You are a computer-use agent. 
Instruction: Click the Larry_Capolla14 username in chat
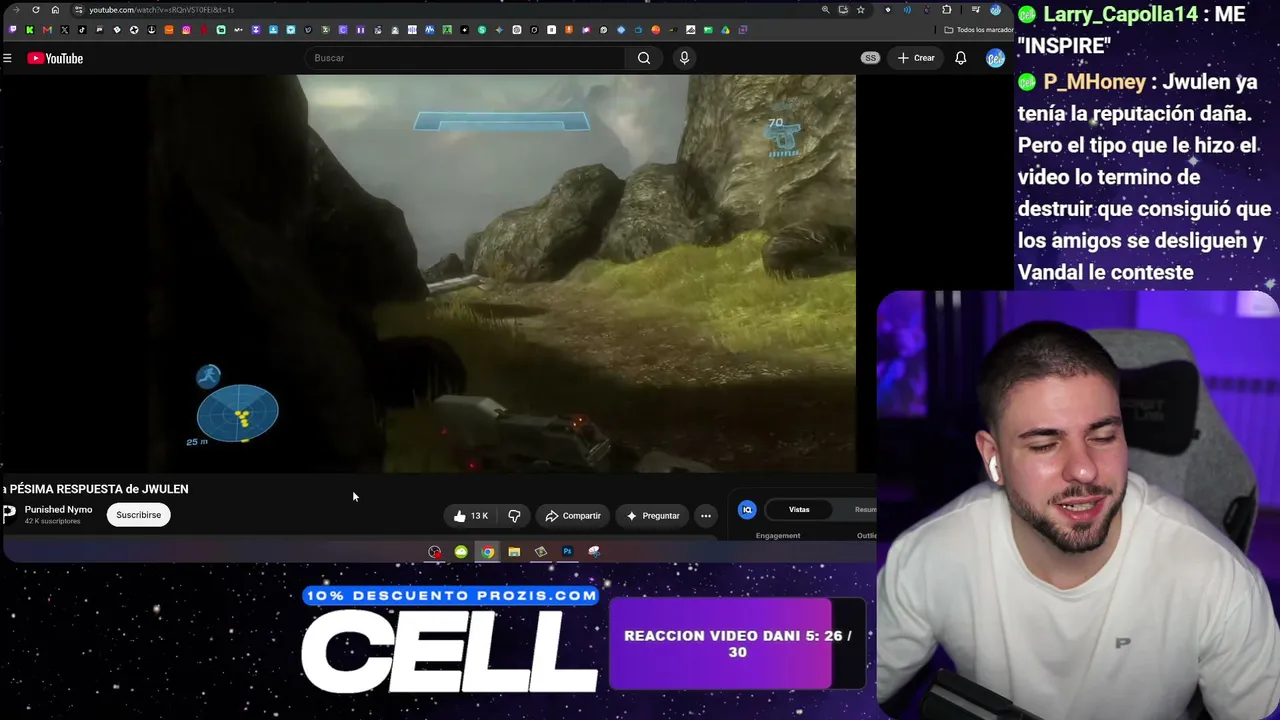tap(1119, 14)
